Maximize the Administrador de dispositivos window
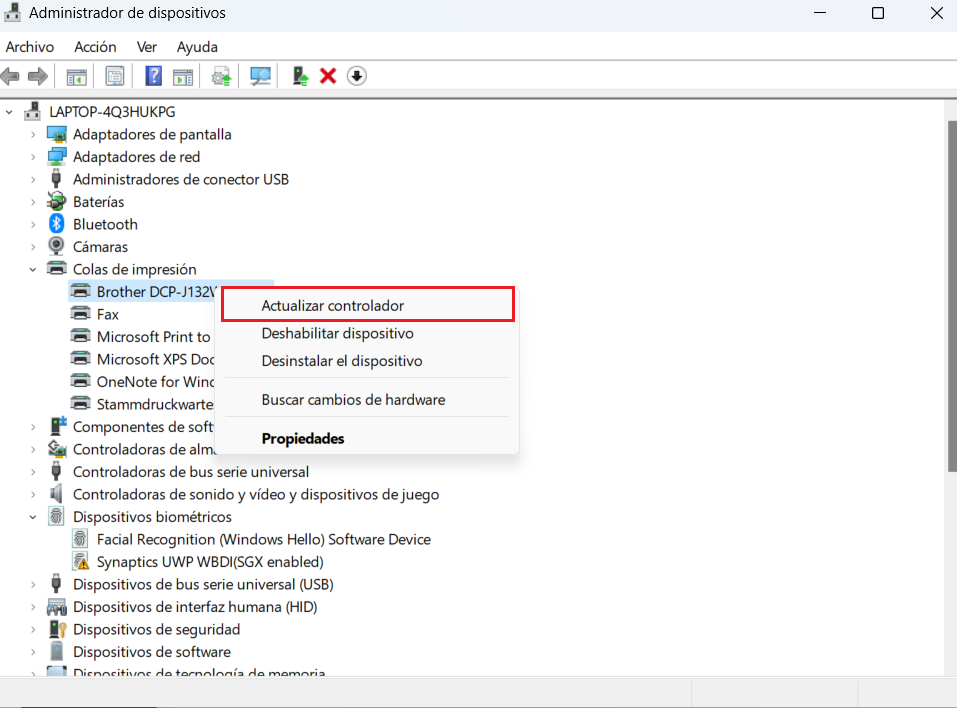The width and height of the screenshot is (957, 711). click(x=878, y=13)
